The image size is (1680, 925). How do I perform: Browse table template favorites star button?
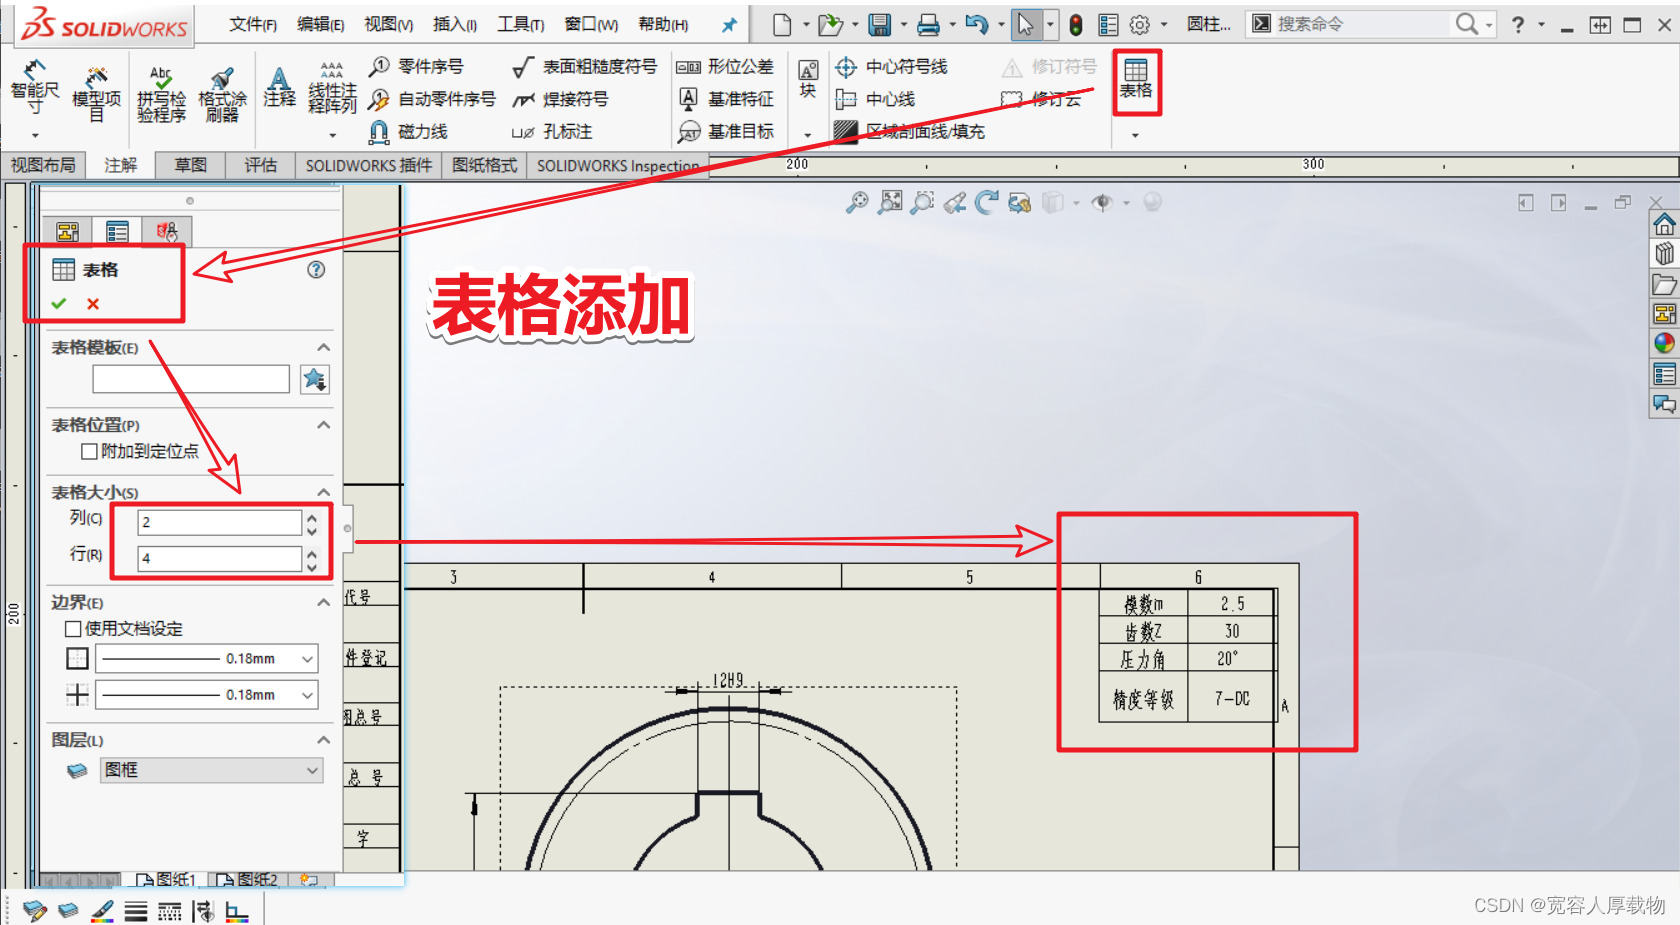[x=315, y=379]
